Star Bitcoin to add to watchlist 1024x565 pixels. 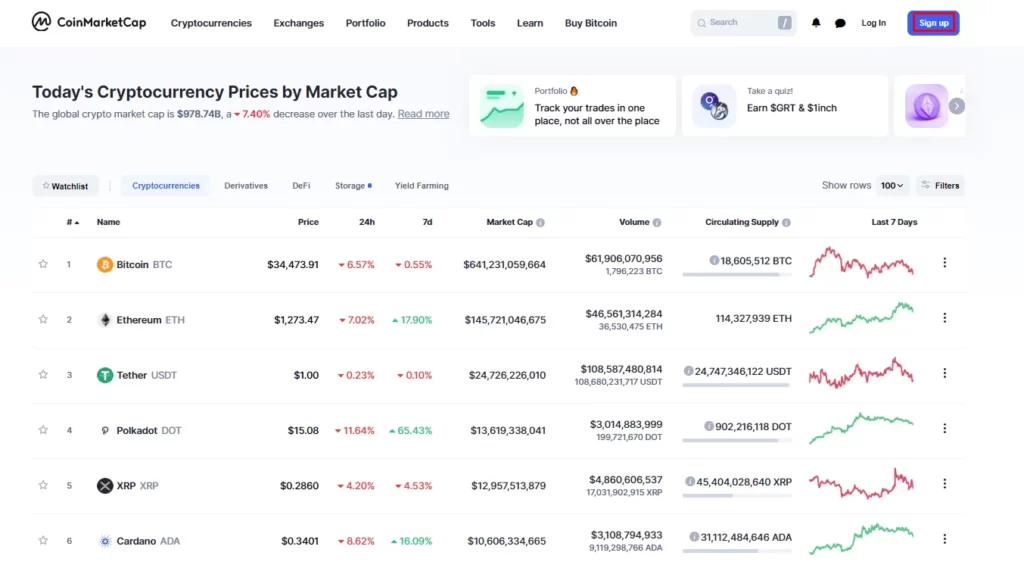click(x=43, y=264)
